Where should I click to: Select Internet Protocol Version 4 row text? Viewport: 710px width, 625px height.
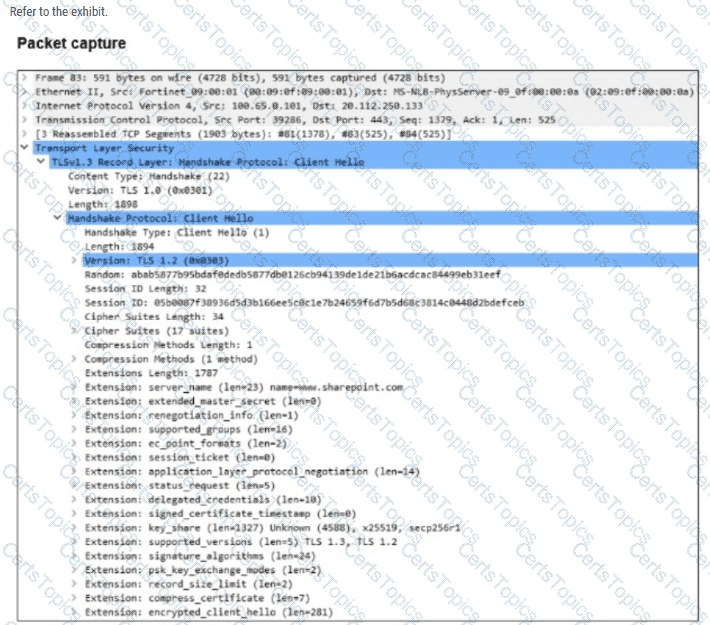[x=229, y=106]
